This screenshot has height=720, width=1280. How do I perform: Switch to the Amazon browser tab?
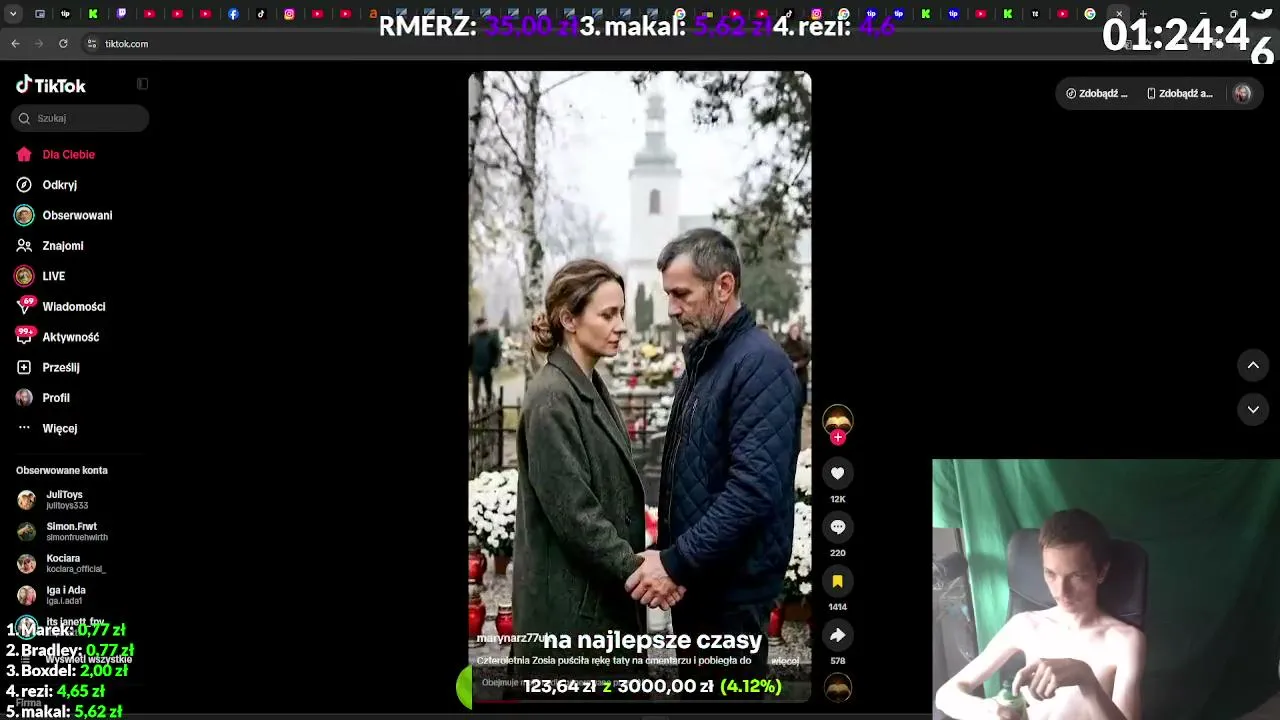click(373, 14)
